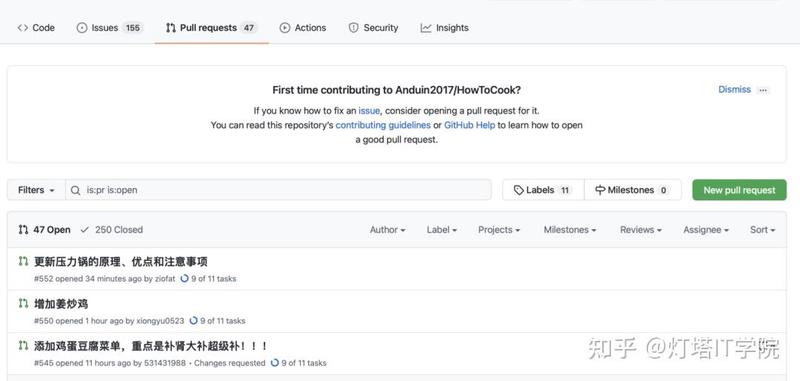Click the task progress icon on #550
Screen dimensions: 800x381
[193, 321]
